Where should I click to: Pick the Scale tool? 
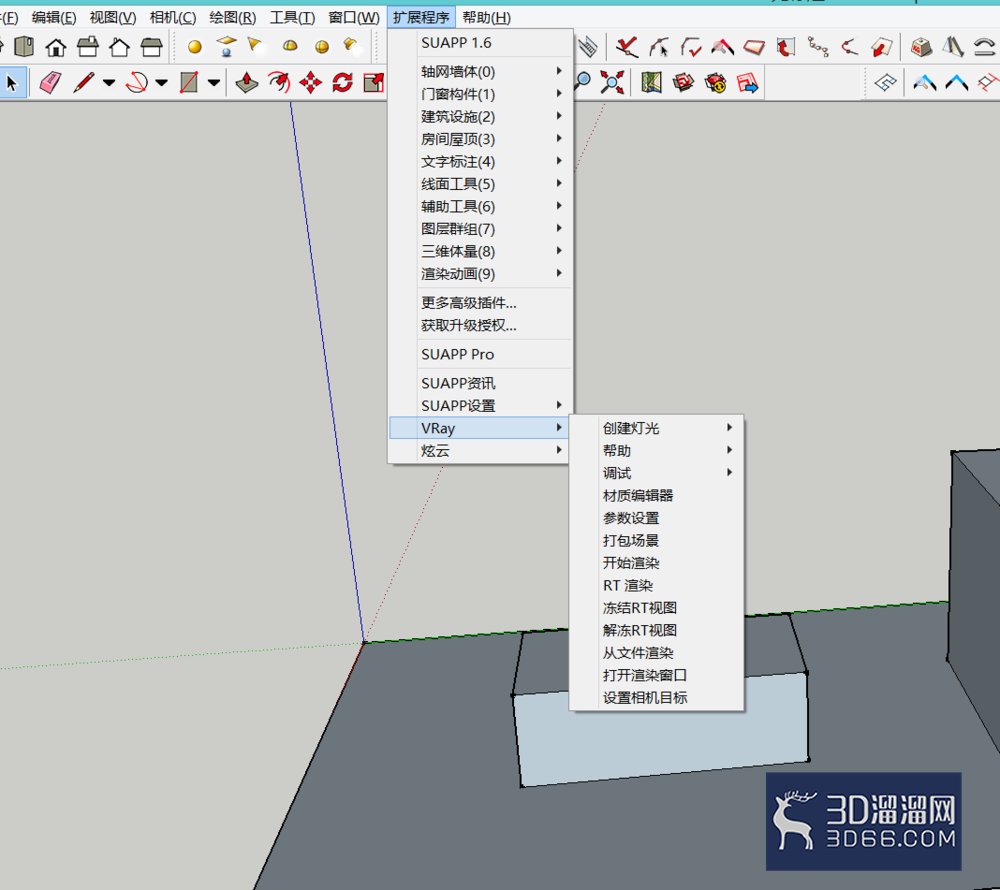tap(374, 83)
